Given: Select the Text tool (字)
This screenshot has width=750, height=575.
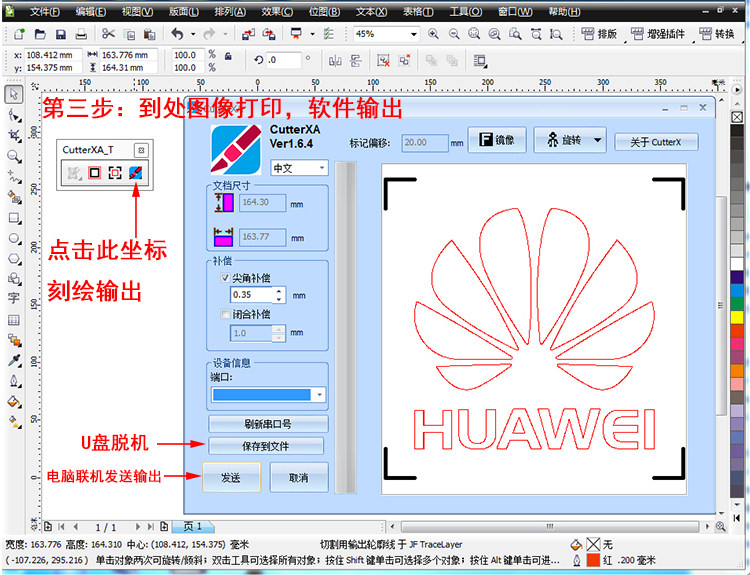Looking at the screenshot, I should 13,299.
